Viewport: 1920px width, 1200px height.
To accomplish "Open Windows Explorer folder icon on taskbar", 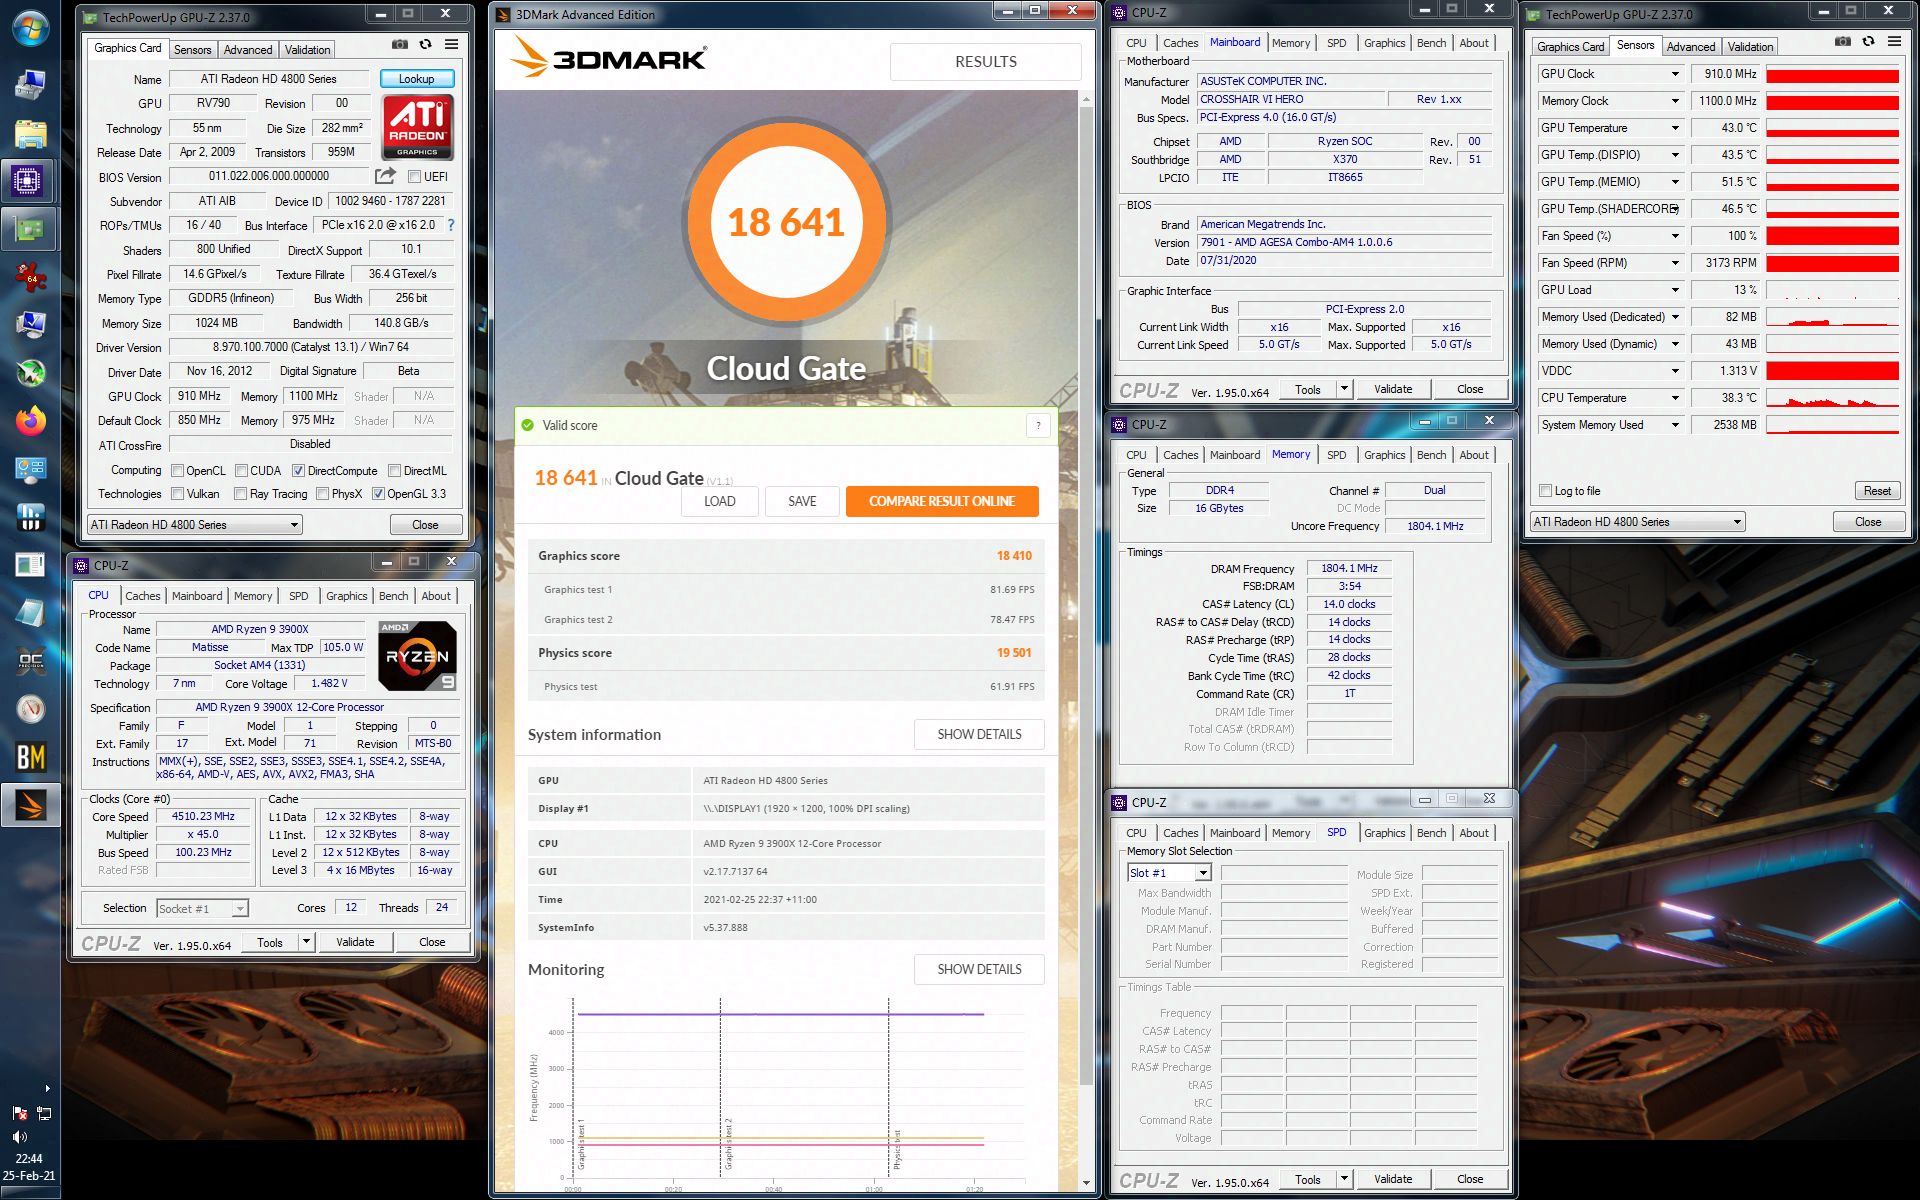I will click(x=30, y=133).
